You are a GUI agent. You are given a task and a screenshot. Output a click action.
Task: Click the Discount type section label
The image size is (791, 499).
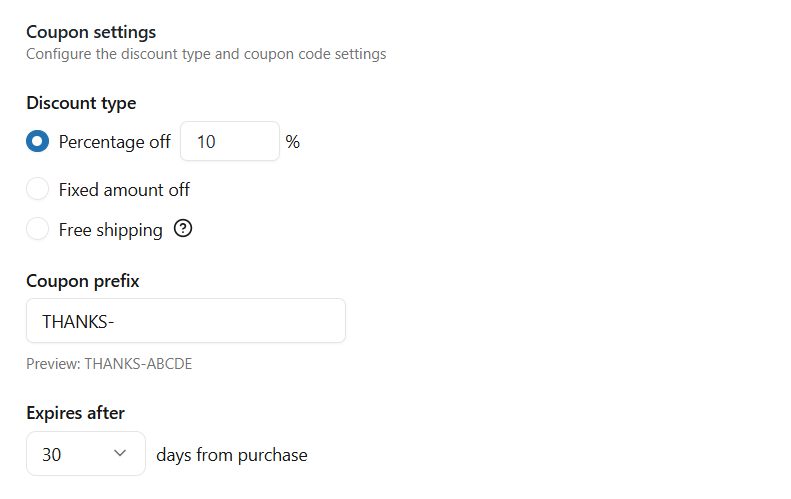[81, 103]
